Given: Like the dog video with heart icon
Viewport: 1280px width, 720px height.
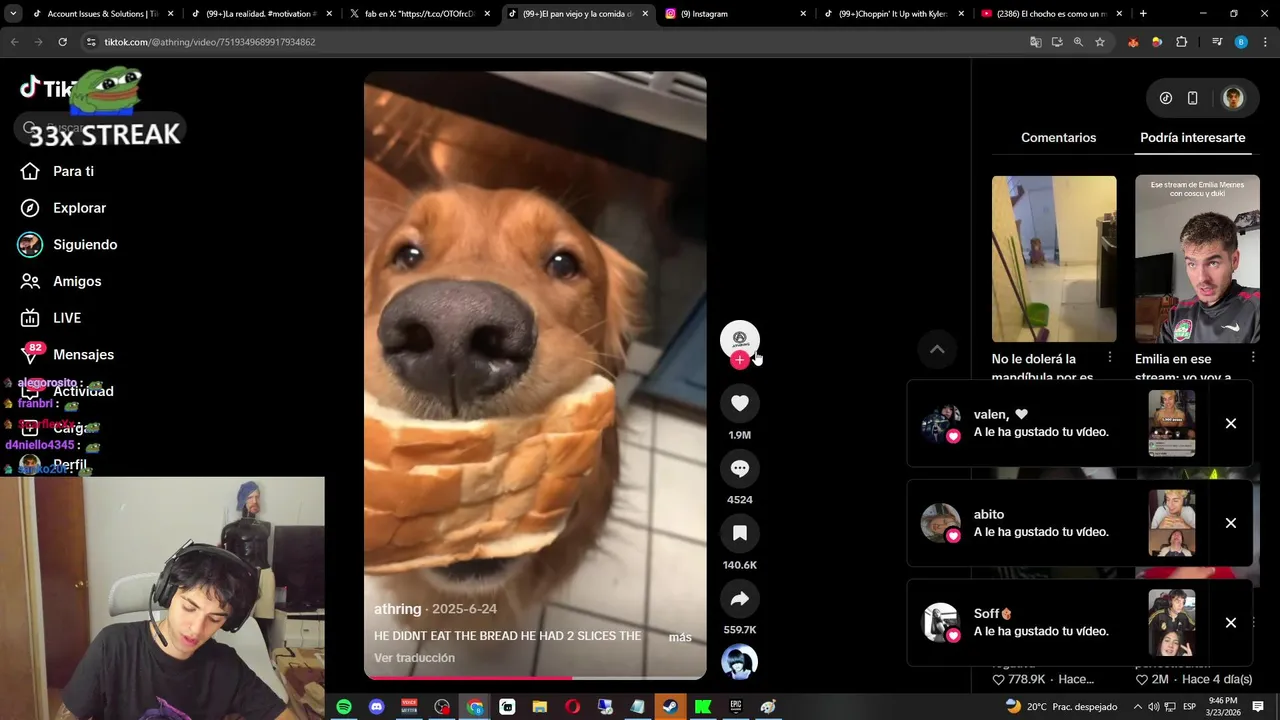Looking at the screenshot, I should pos(740,403).
